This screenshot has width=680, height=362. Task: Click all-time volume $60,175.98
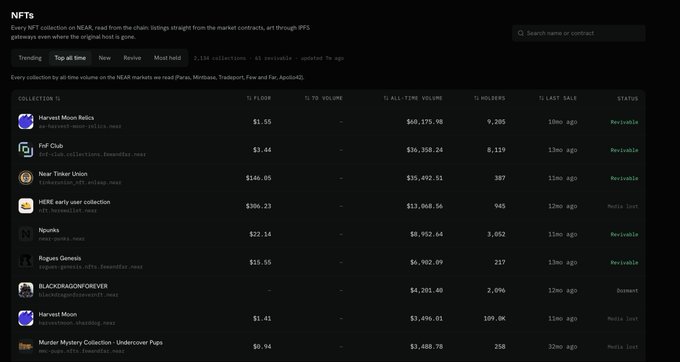point(425,122)
